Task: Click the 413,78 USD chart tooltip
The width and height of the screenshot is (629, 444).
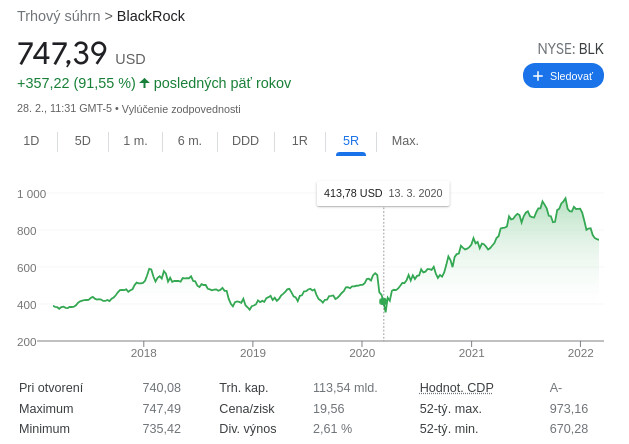Action: [x=383, y=193]
